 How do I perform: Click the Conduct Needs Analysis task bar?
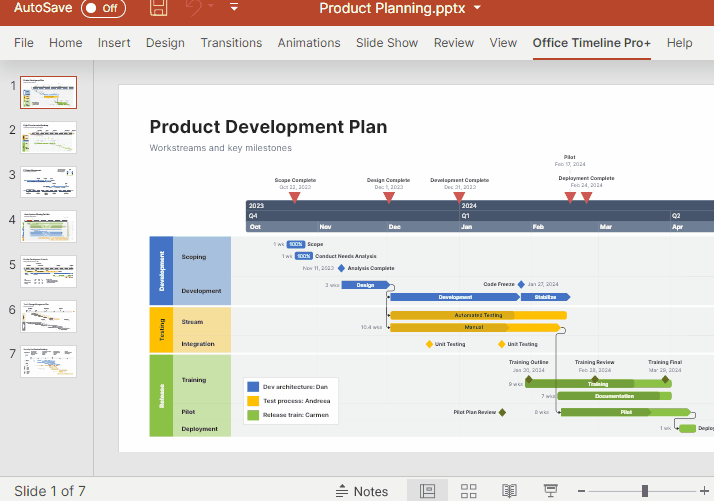tap(304, 256)
